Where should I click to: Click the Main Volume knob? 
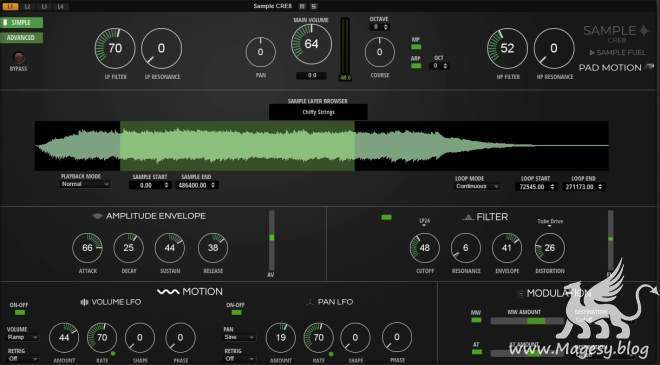(311, 44)
